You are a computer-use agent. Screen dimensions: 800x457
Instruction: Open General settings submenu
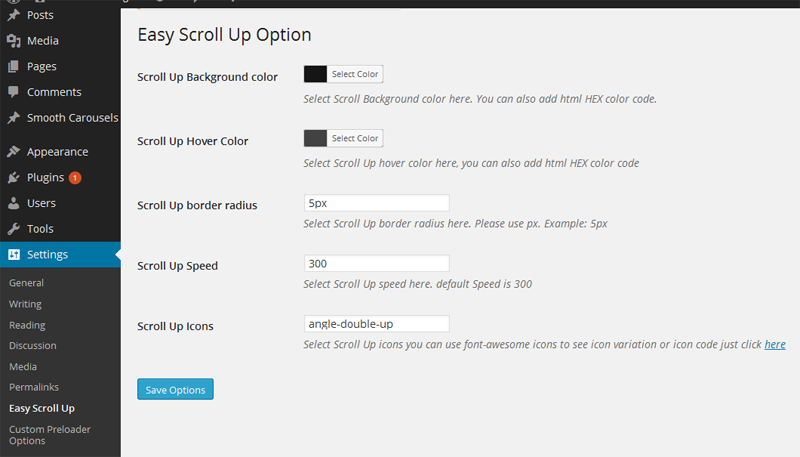(27, 283)
